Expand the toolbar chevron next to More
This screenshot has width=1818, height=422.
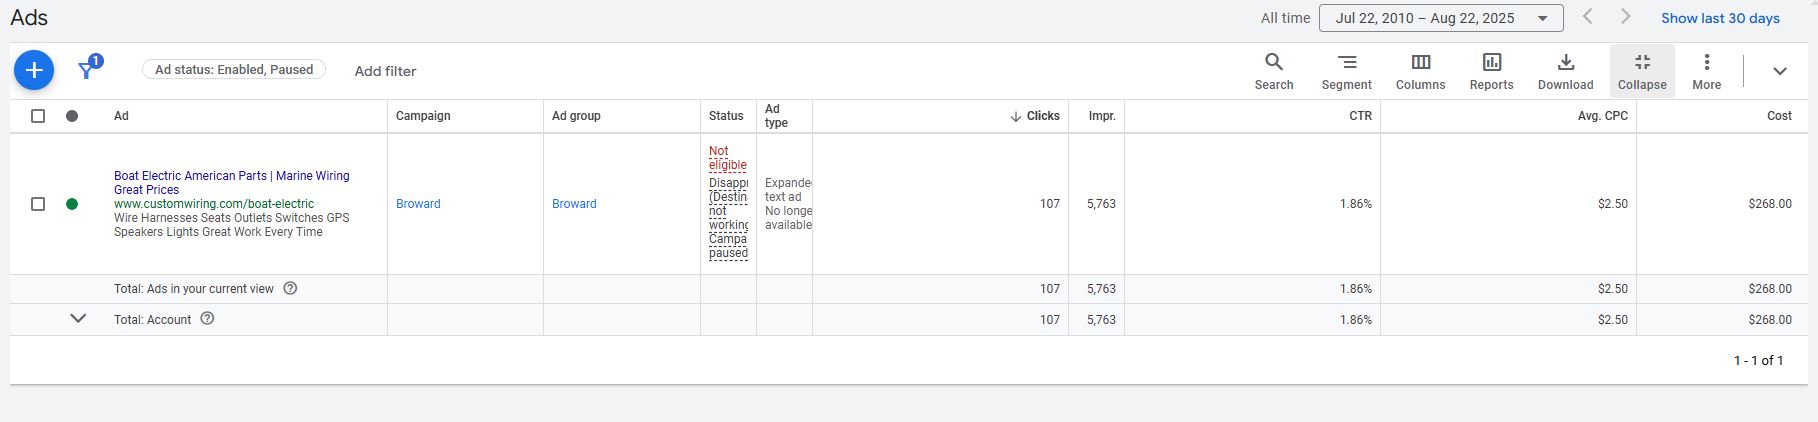click(1779, 71)
